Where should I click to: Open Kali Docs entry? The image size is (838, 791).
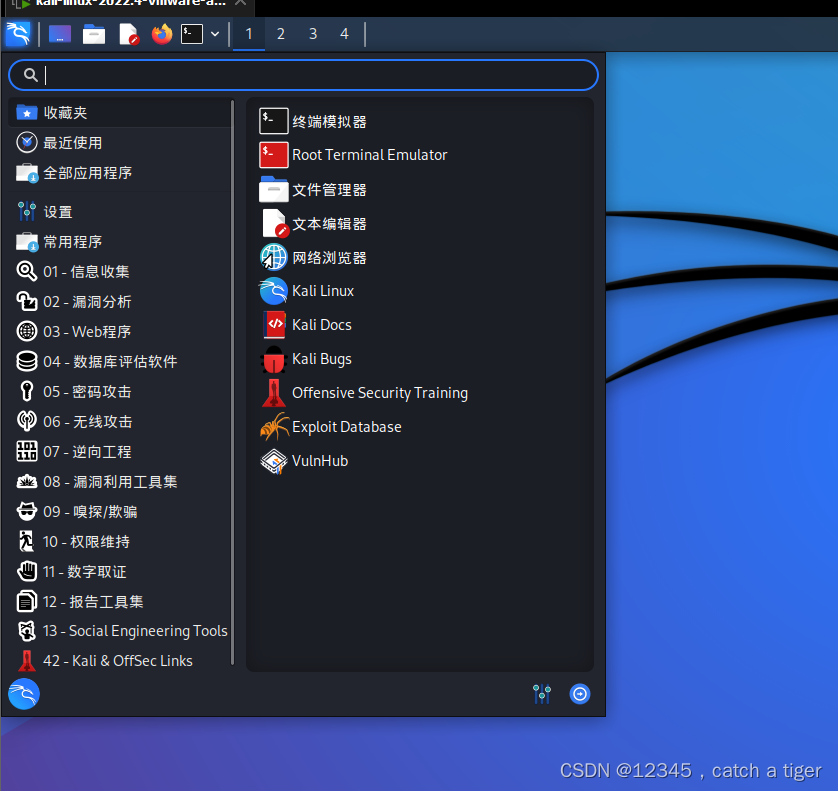[x=420, y=325]
